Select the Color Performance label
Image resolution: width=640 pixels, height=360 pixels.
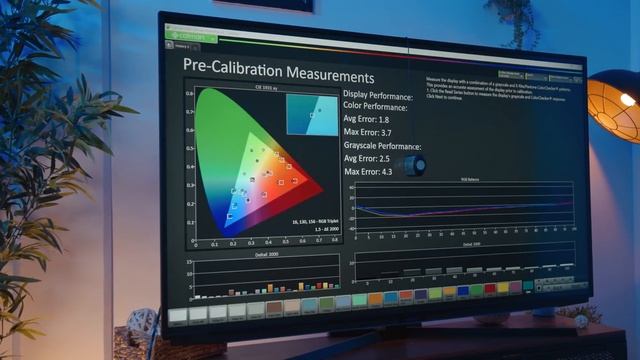(375, 107)
